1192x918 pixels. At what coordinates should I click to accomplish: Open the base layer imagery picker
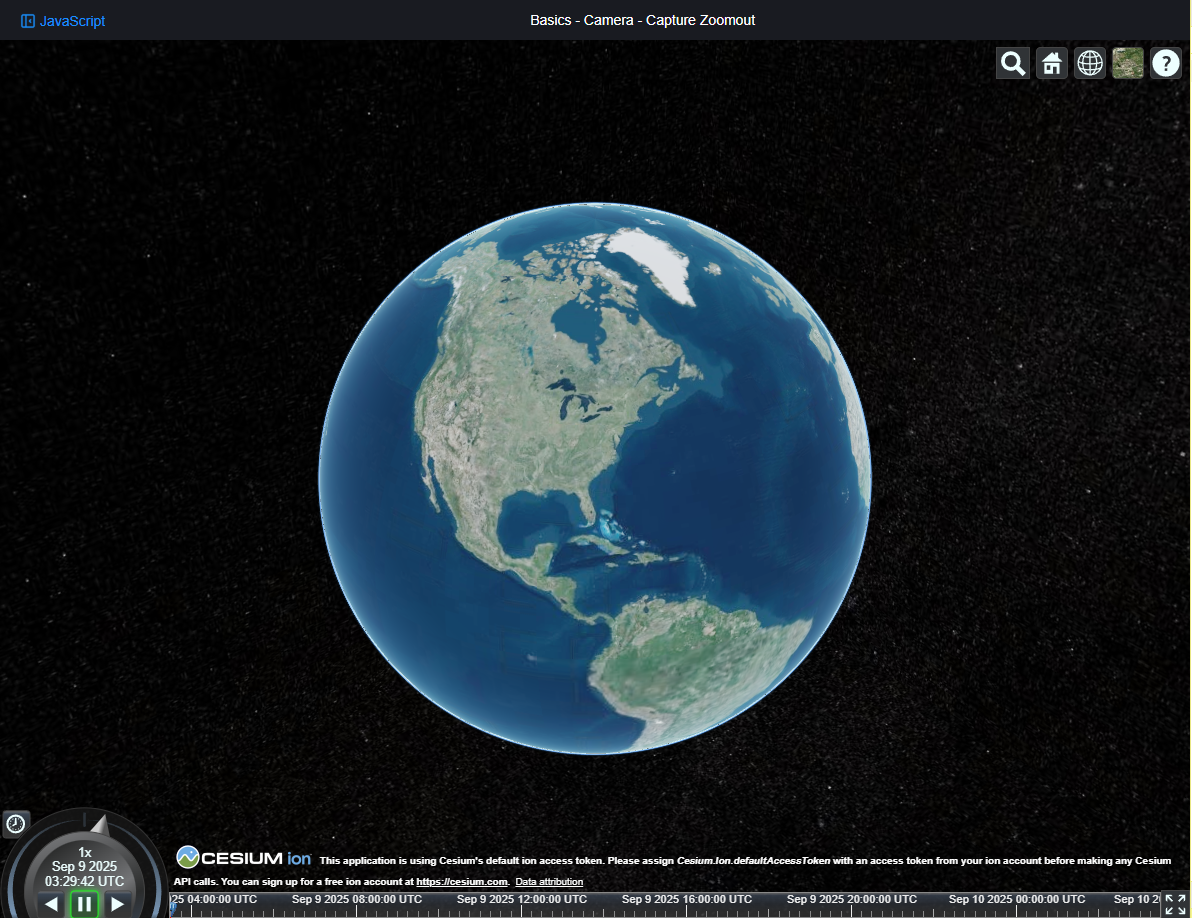[x=1127, y=63]
